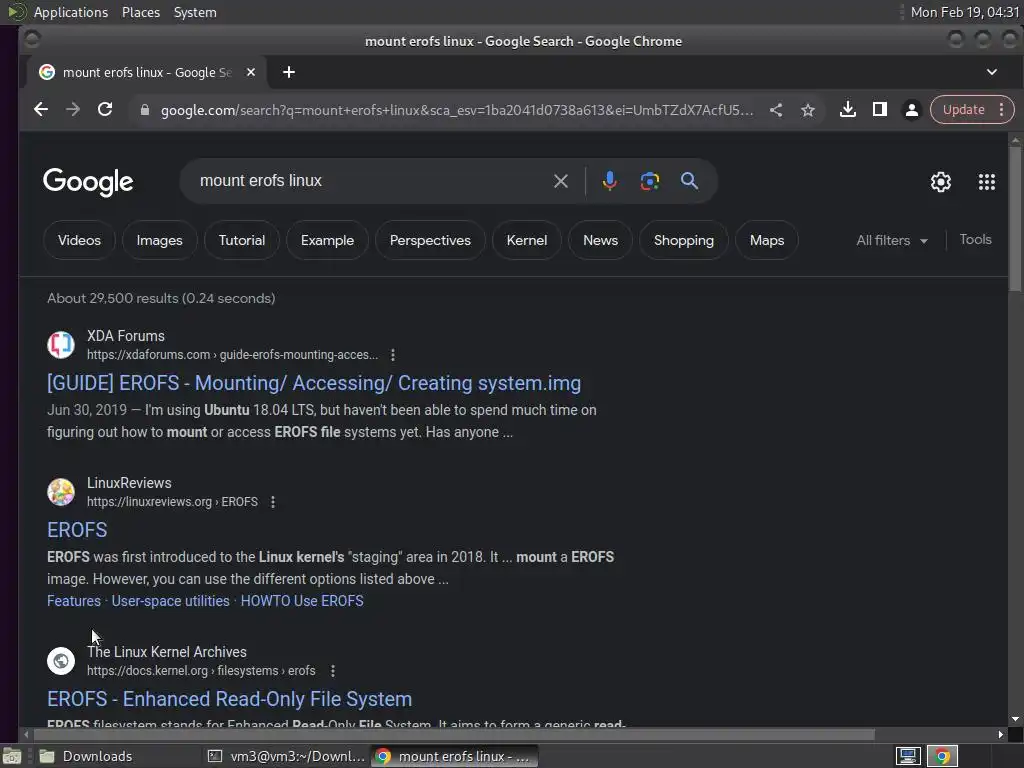The height and width of the screenshot is (768, 1024).
Task: Open HOWTO Use EROFS sitelink
Action: (302, 601)
